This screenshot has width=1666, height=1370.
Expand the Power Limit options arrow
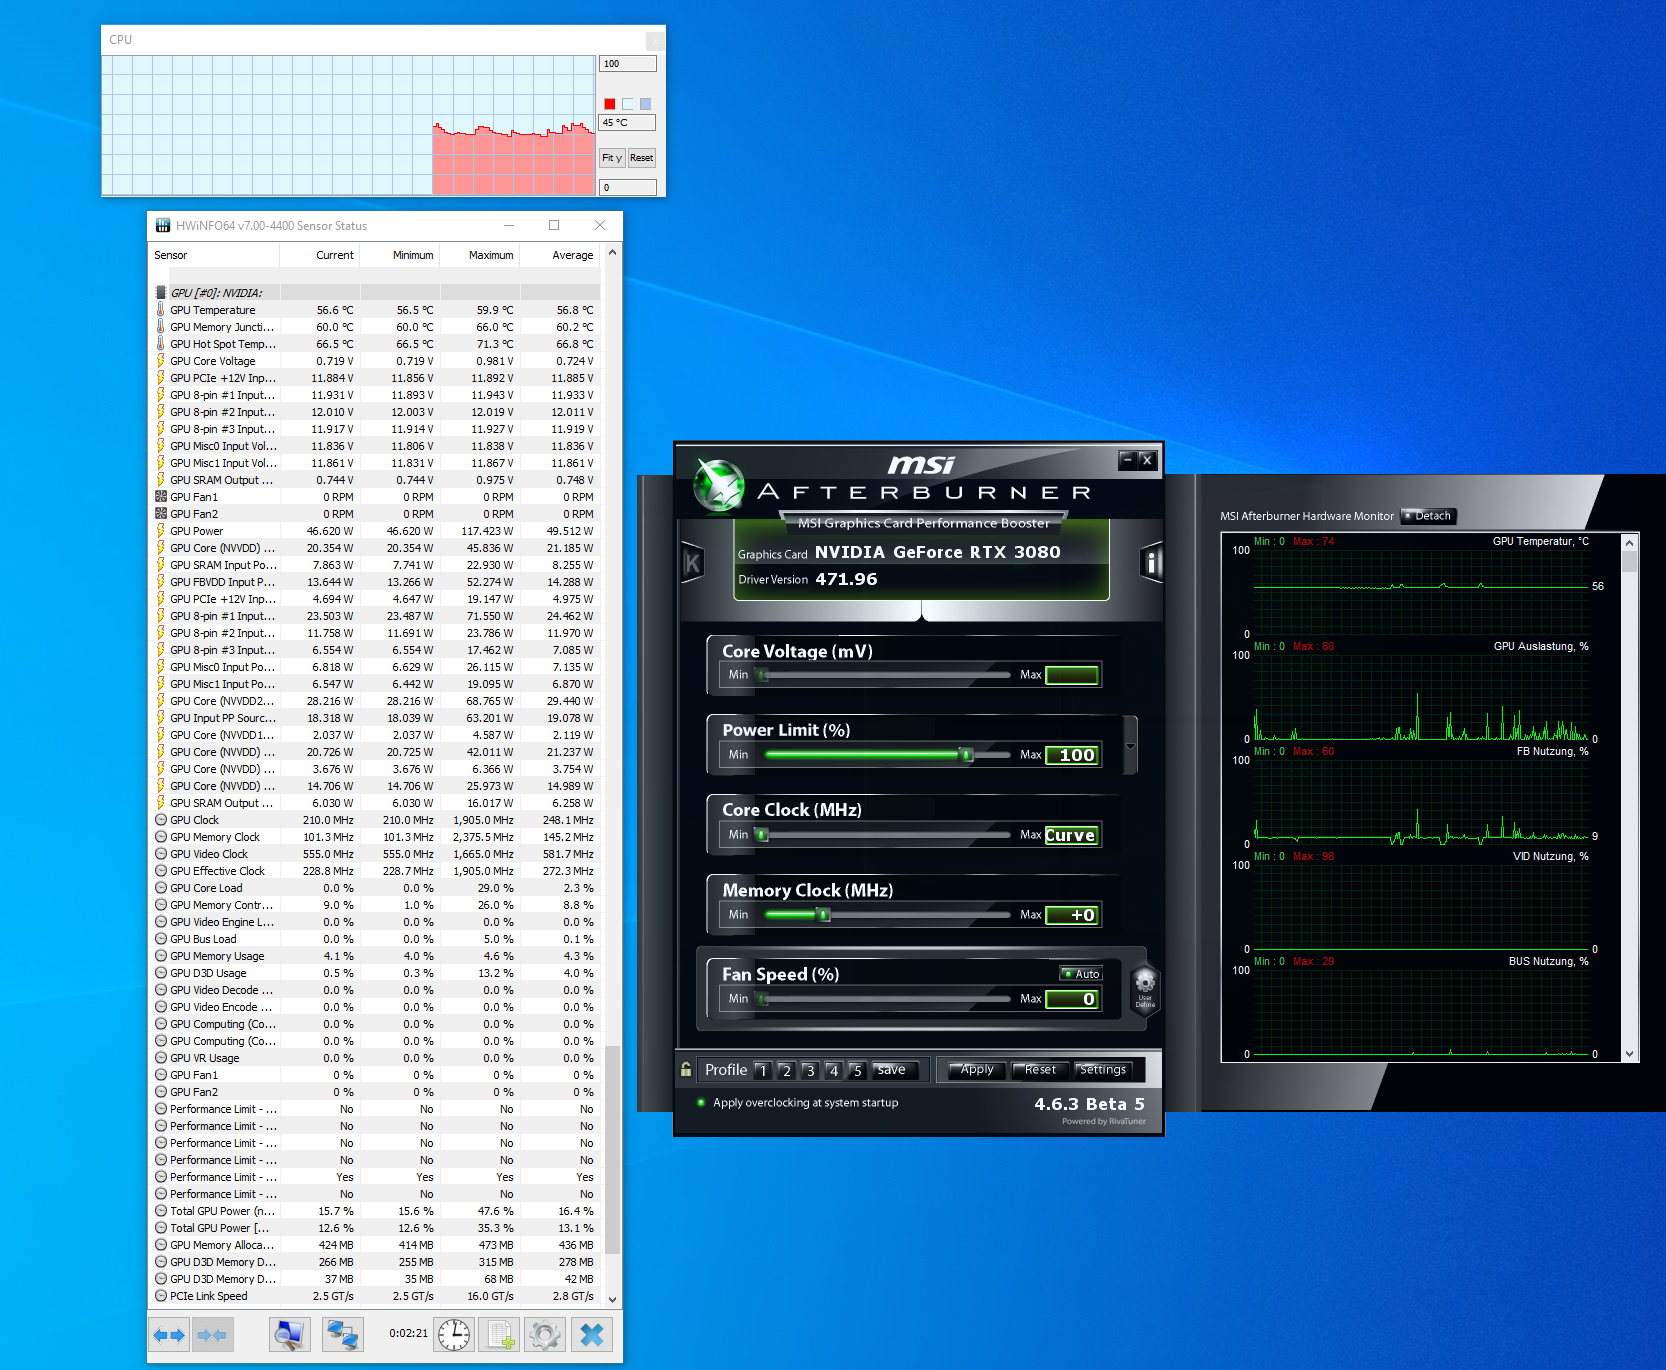coord(1131,746)
